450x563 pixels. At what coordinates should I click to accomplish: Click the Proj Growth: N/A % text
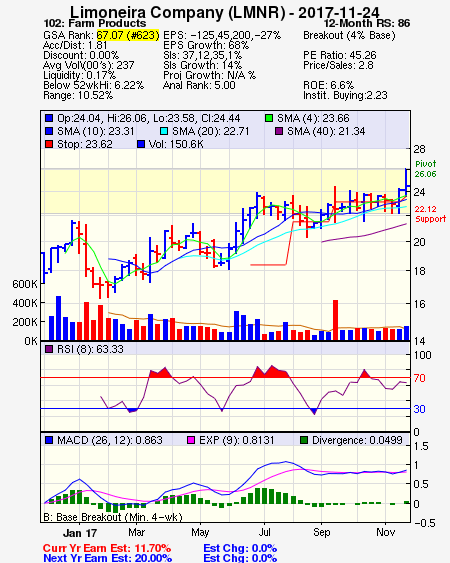coord(209,75)
